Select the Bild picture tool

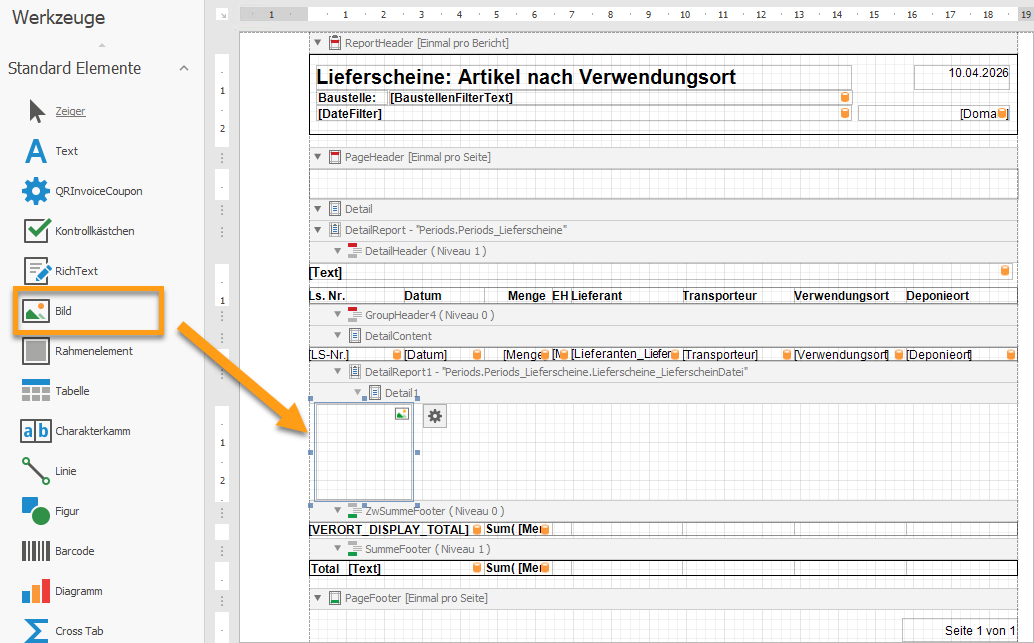[x=46, y=311]
